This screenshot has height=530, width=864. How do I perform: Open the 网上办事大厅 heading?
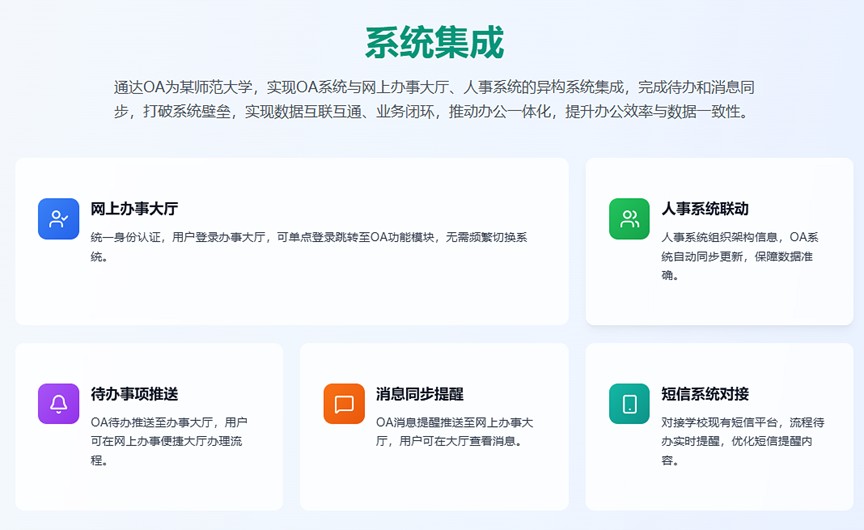(134, 209)
